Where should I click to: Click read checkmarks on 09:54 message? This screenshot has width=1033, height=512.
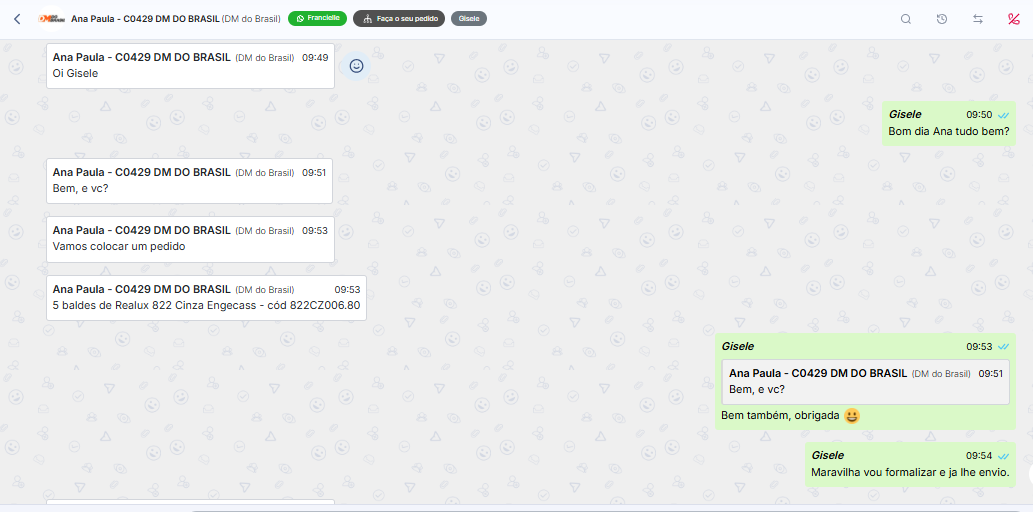(1003, 456)
